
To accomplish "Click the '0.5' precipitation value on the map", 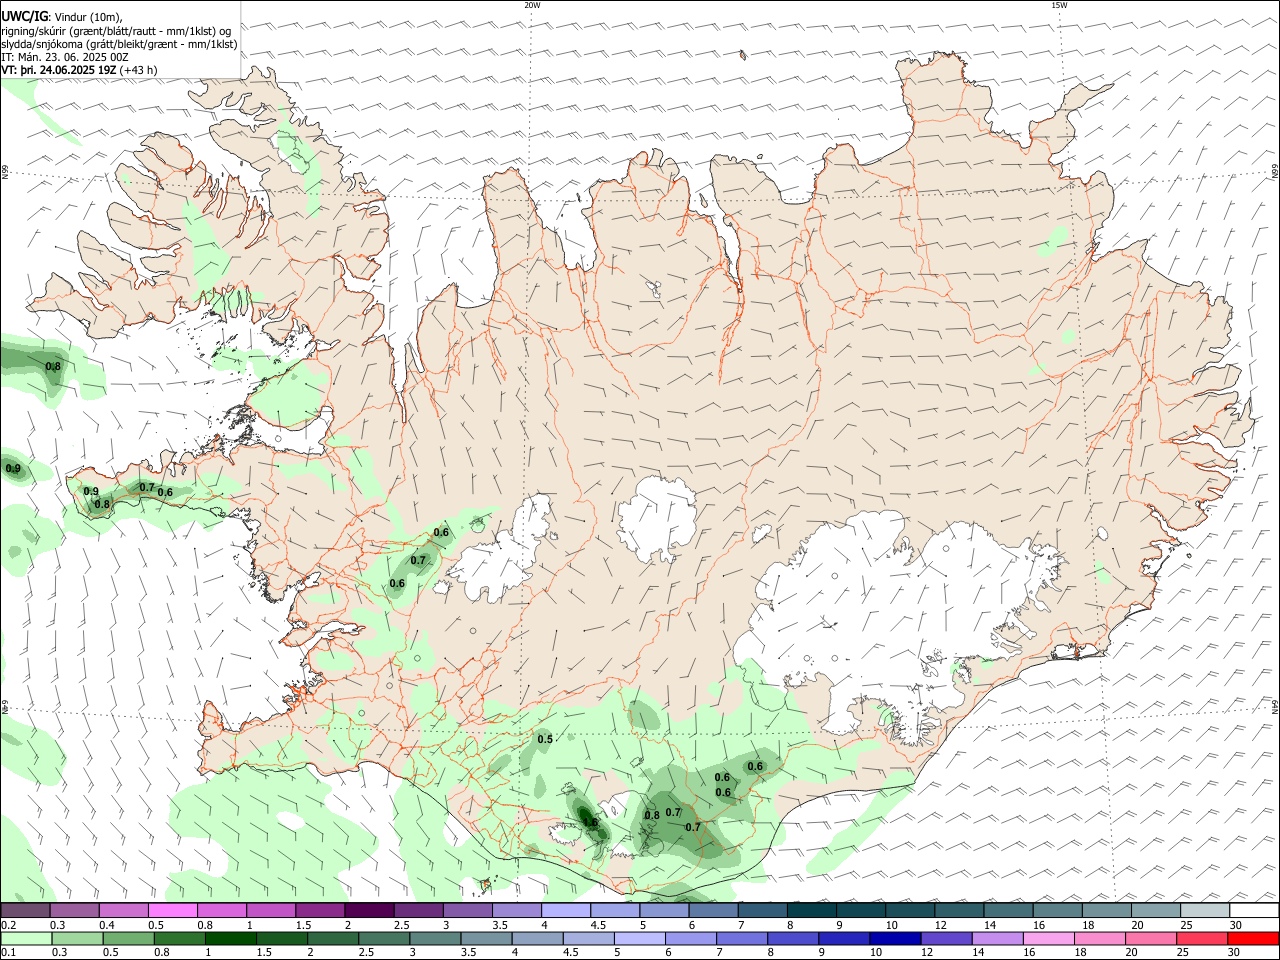I will 545,739.
